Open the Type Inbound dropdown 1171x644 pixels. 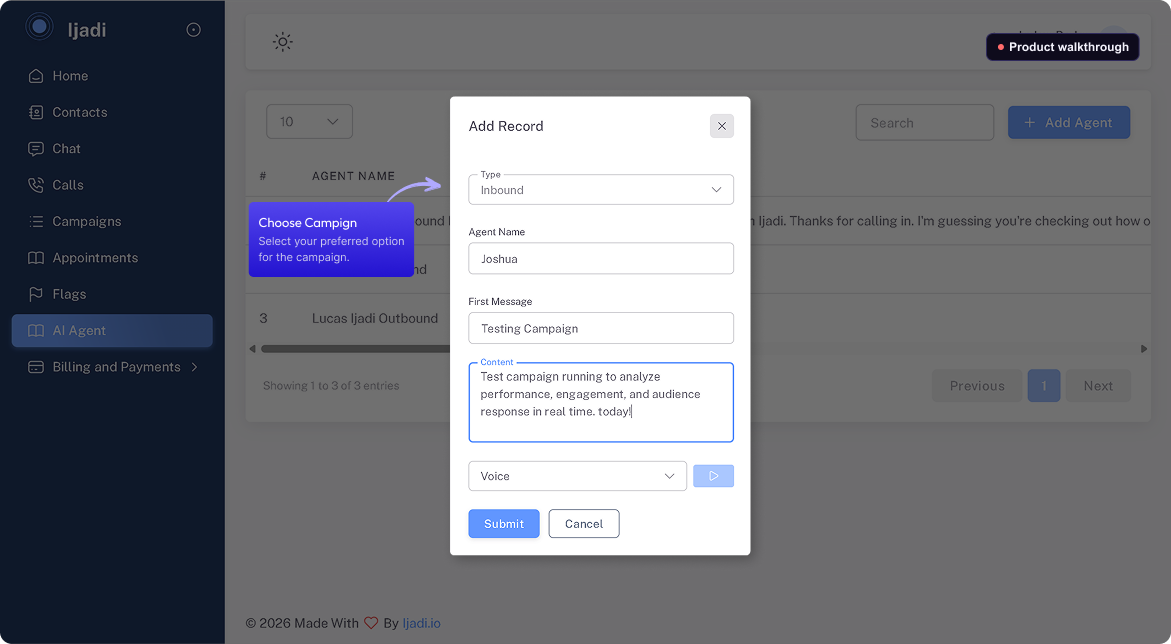(x=600, y=190)
